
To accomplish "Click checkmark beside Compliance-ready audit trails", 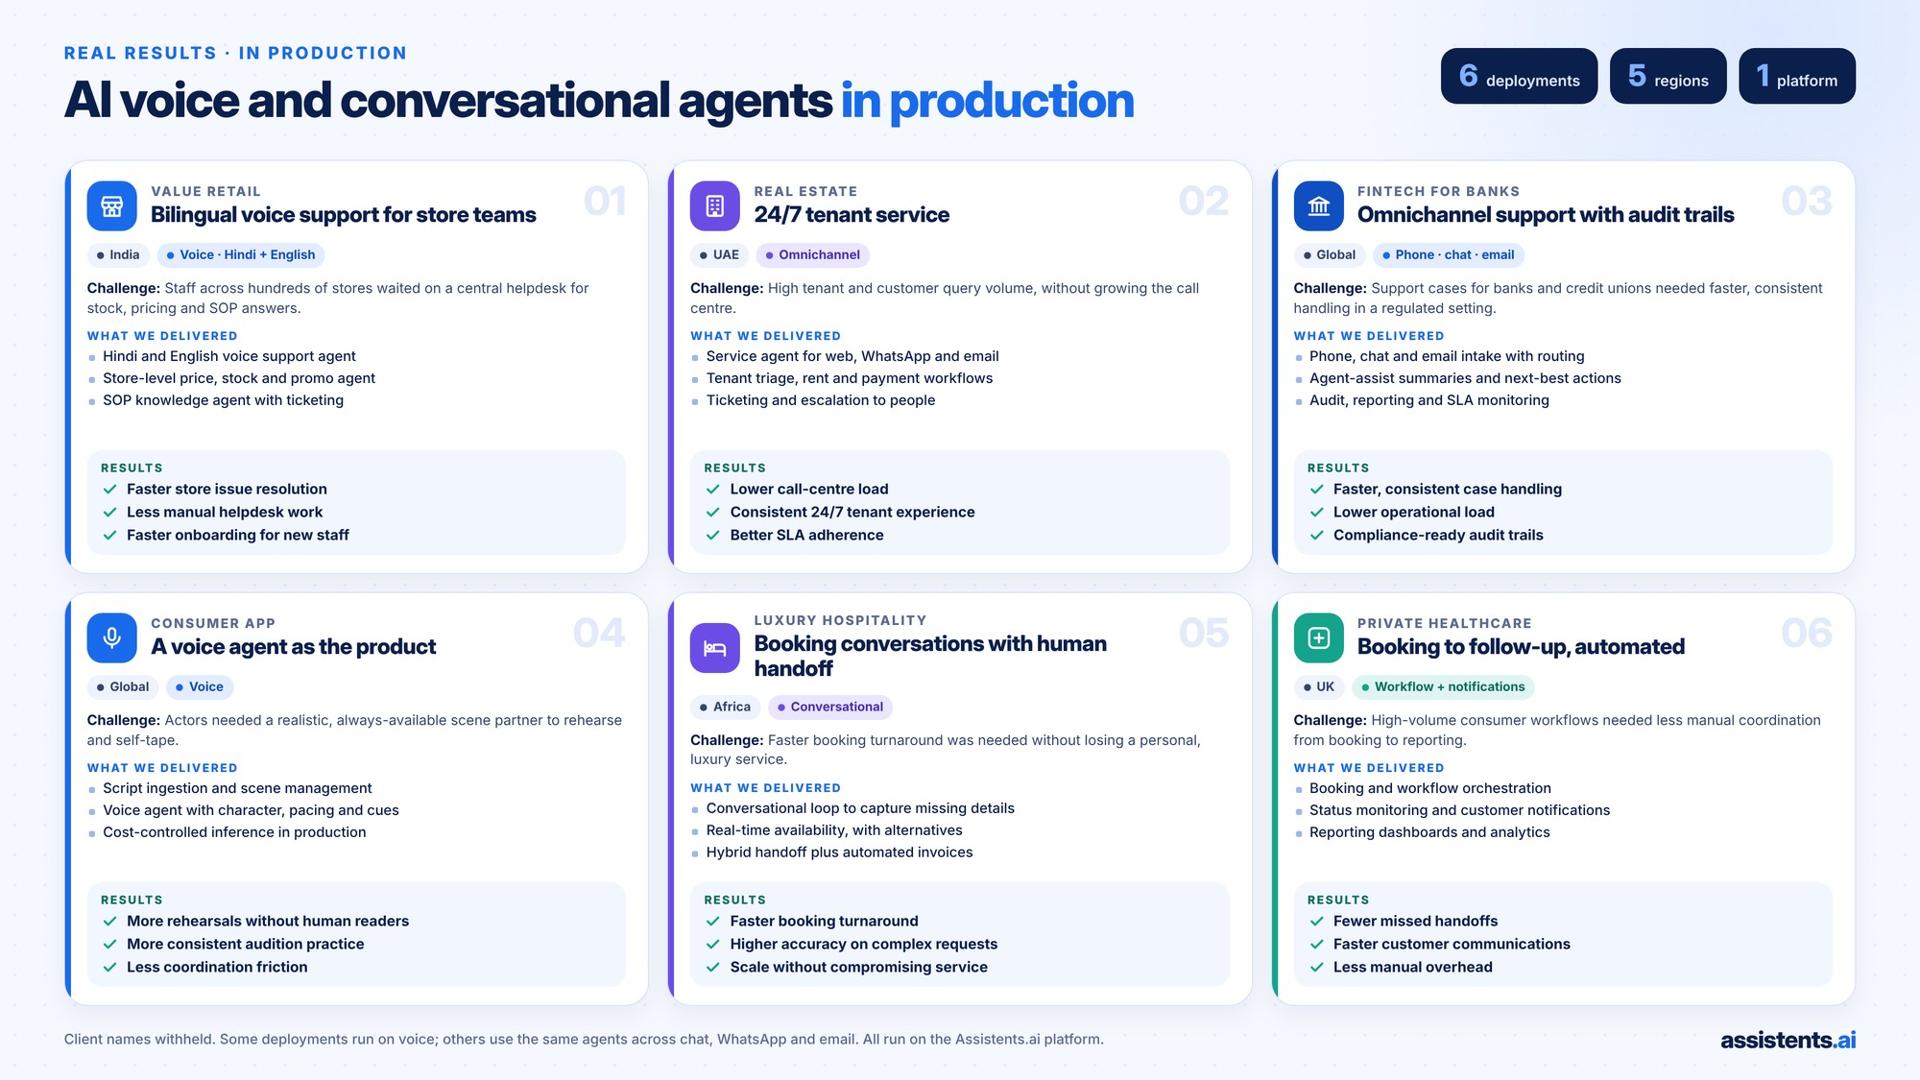I will click(x=1317, y=535).
